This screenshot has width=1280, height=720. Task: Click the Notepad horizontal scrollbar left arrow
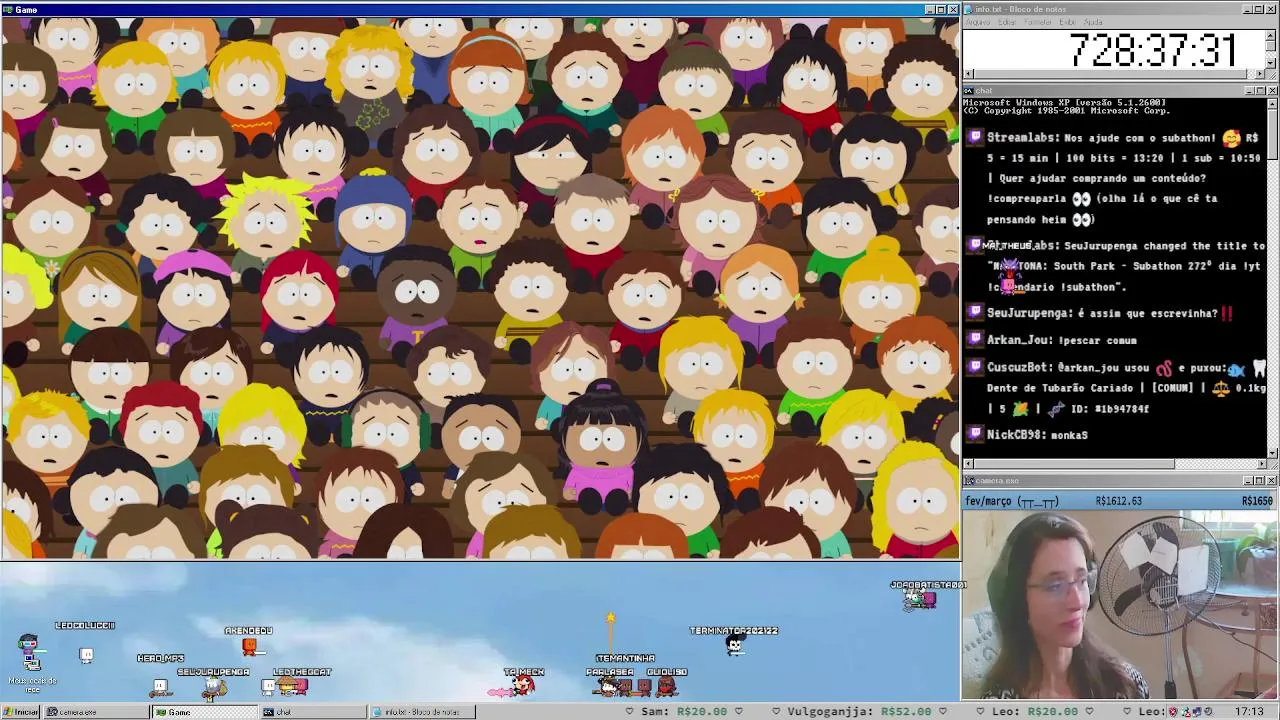click(x=968, y=74)
